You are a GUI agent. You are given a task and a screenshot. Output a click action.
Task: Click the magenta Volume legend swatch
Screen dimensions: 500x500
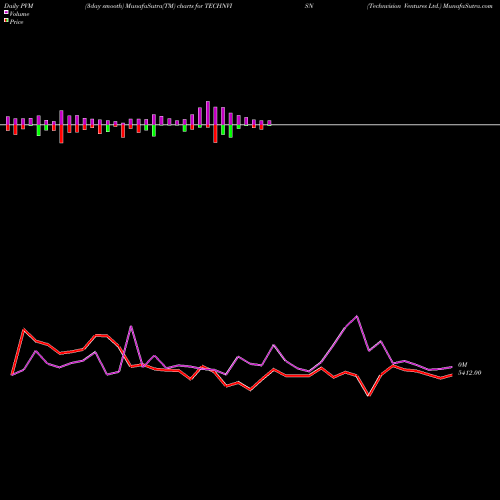(6, 12)
